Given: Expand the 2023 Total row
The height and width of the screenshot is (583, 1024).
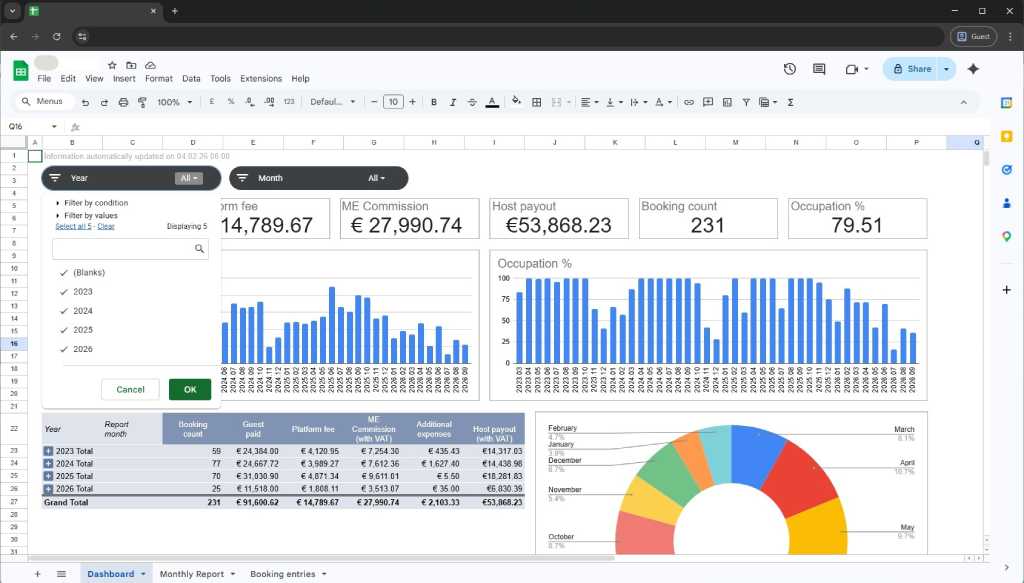Looking at the screenshot, I should pyautogui.click(x=48, y=451).
